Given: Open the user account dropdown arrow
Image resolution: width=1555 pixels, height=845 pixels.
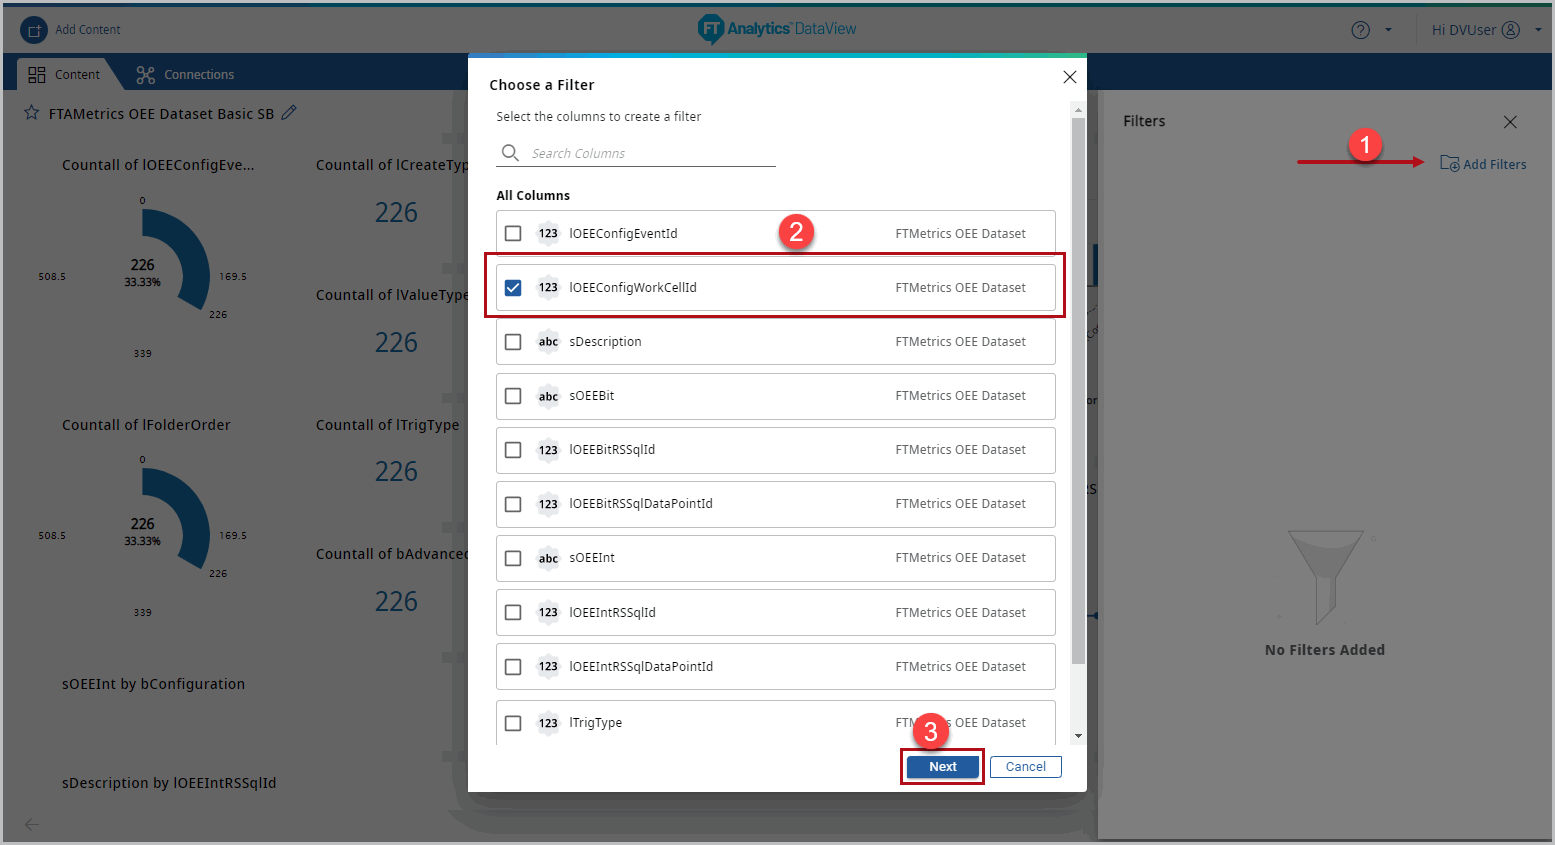Looking at the screenshot, I should point(1538,30).
